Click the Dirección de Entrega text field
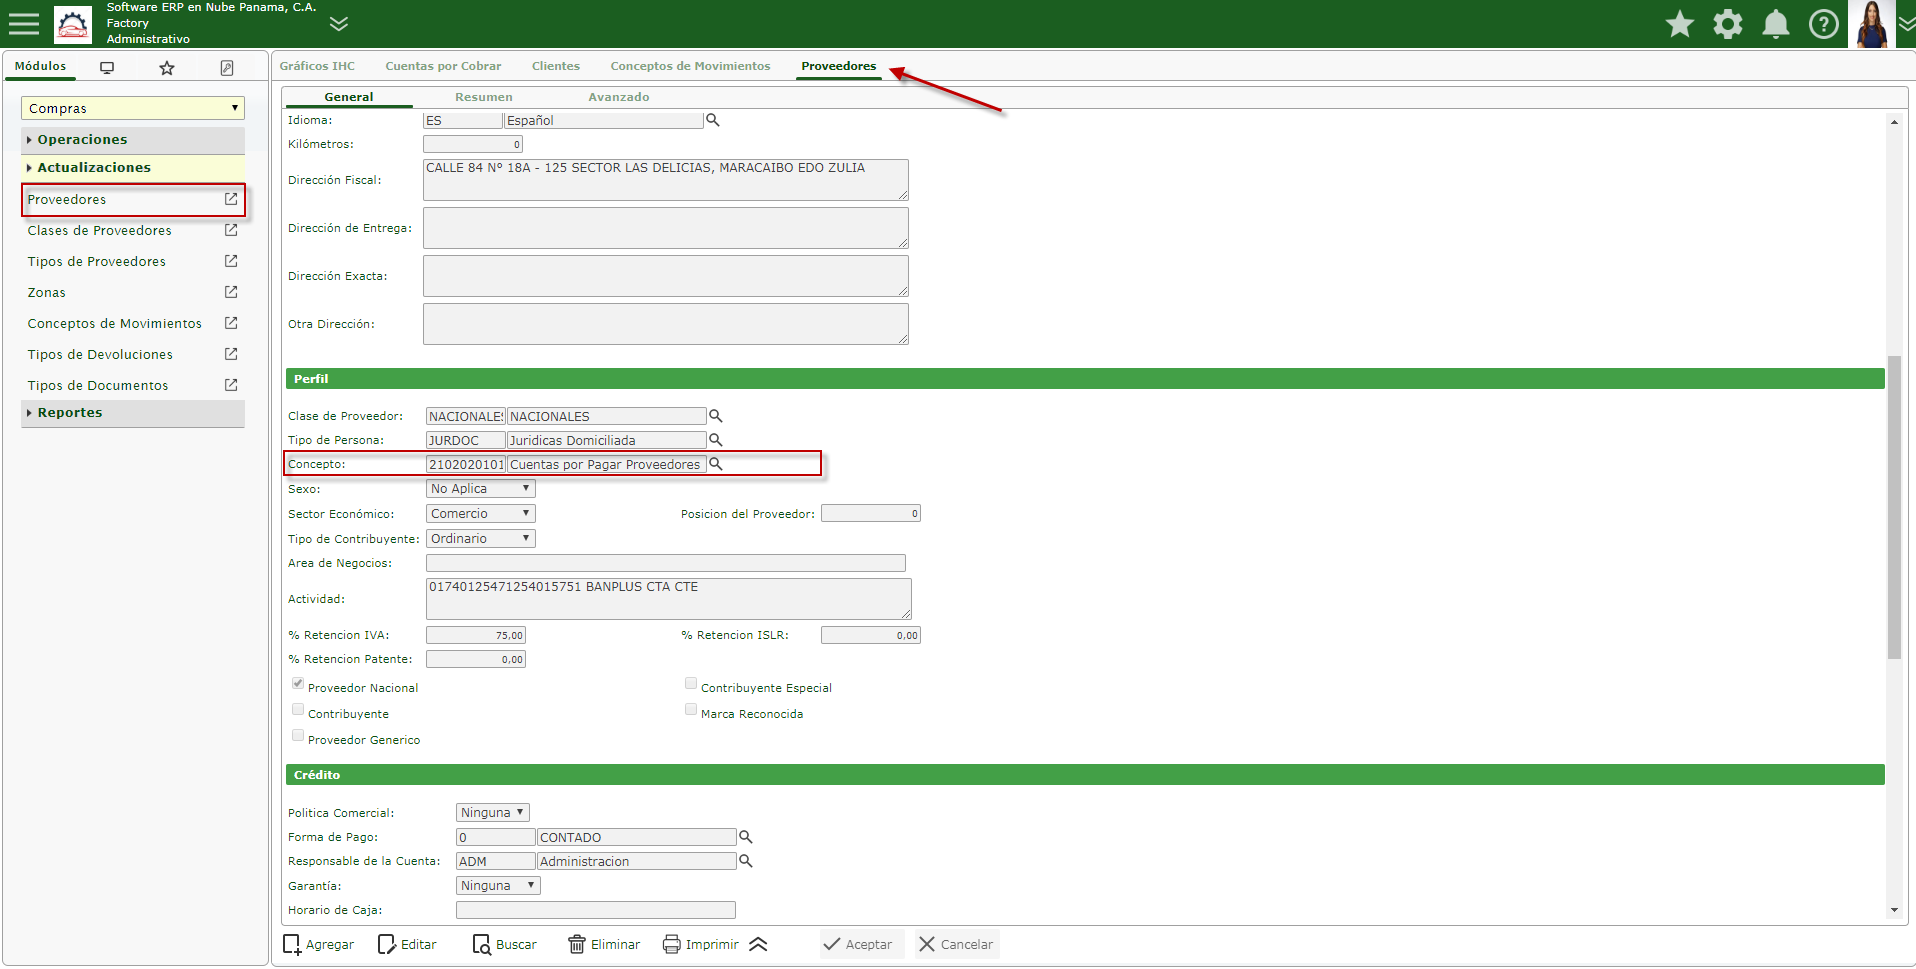 click(665, 228)
